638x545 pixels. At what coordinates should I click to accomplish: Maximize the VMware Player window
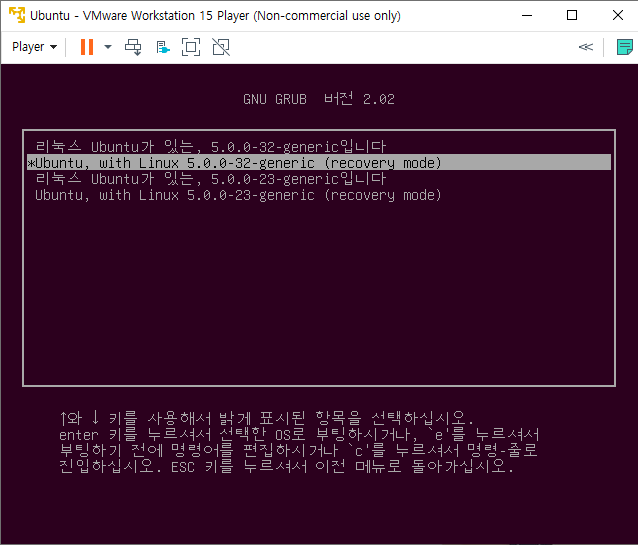pos(572,15)
